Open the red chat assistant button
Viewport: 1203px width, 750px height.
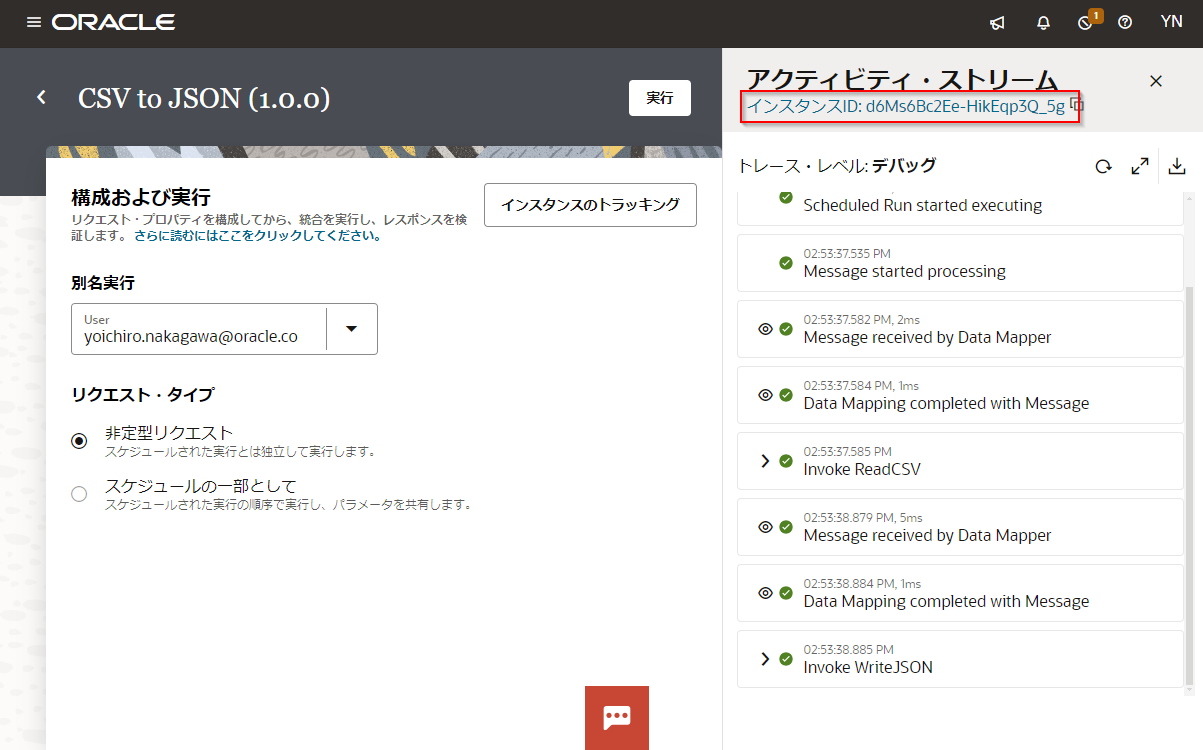pos(616,717)
